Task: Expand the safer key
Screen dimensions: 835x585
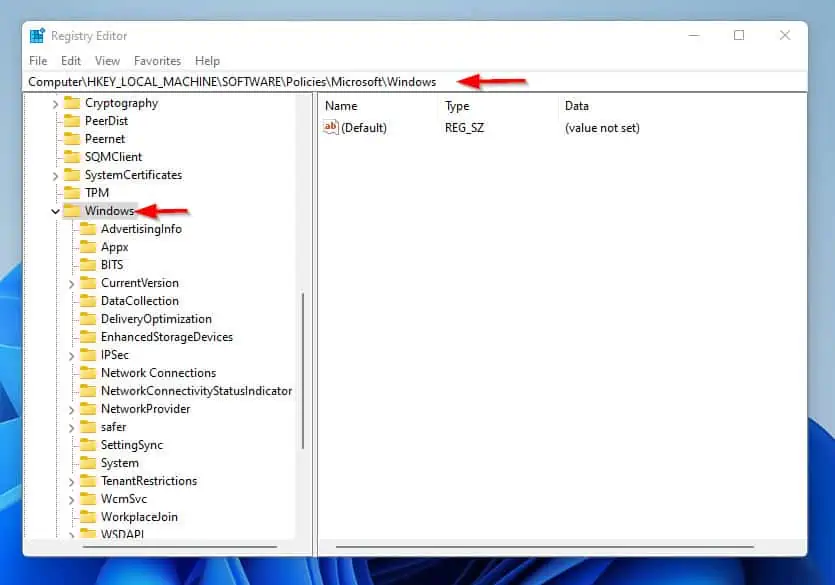Action: tap(71, 427)
